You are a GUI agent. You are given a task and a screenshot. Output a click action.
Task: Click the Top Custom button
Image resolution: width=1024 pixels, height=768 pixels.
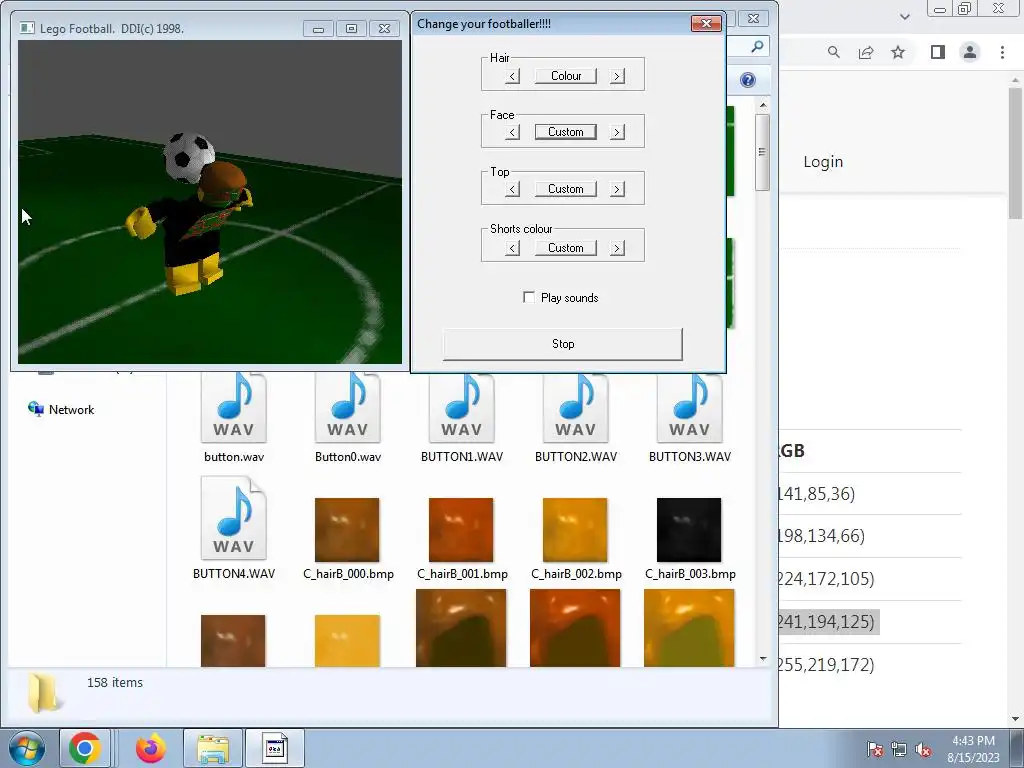pyautogui.click(x=566, y=189)
